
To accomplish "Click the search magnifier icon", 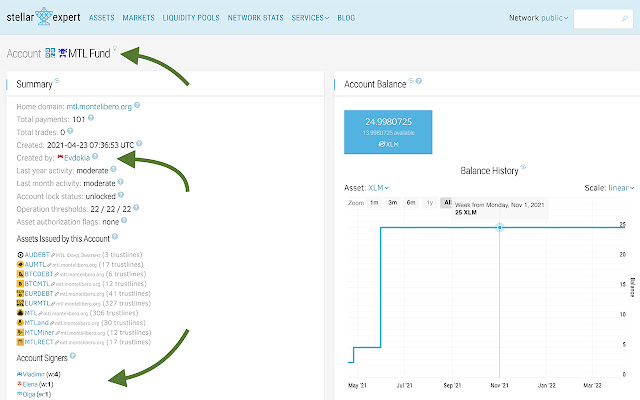I will click(x=624, y=18).
